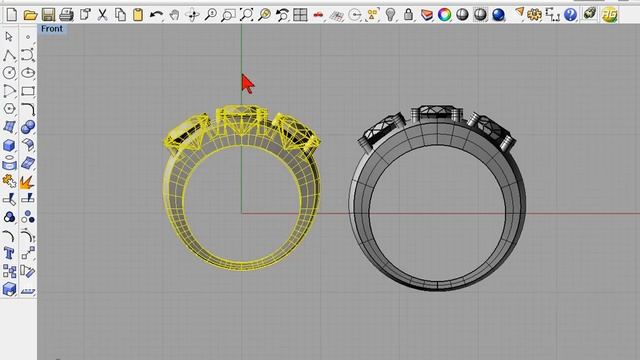
Task: Click the green gem plugin icon
Action: point(589,13)
